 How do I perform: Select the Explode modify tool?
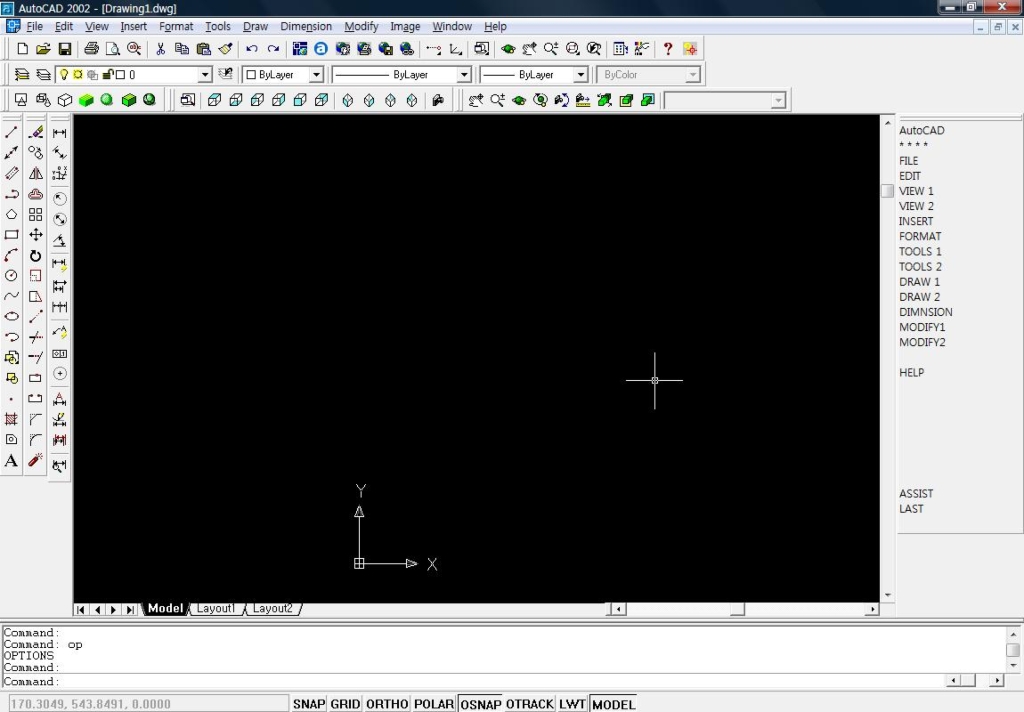[36, 461]
